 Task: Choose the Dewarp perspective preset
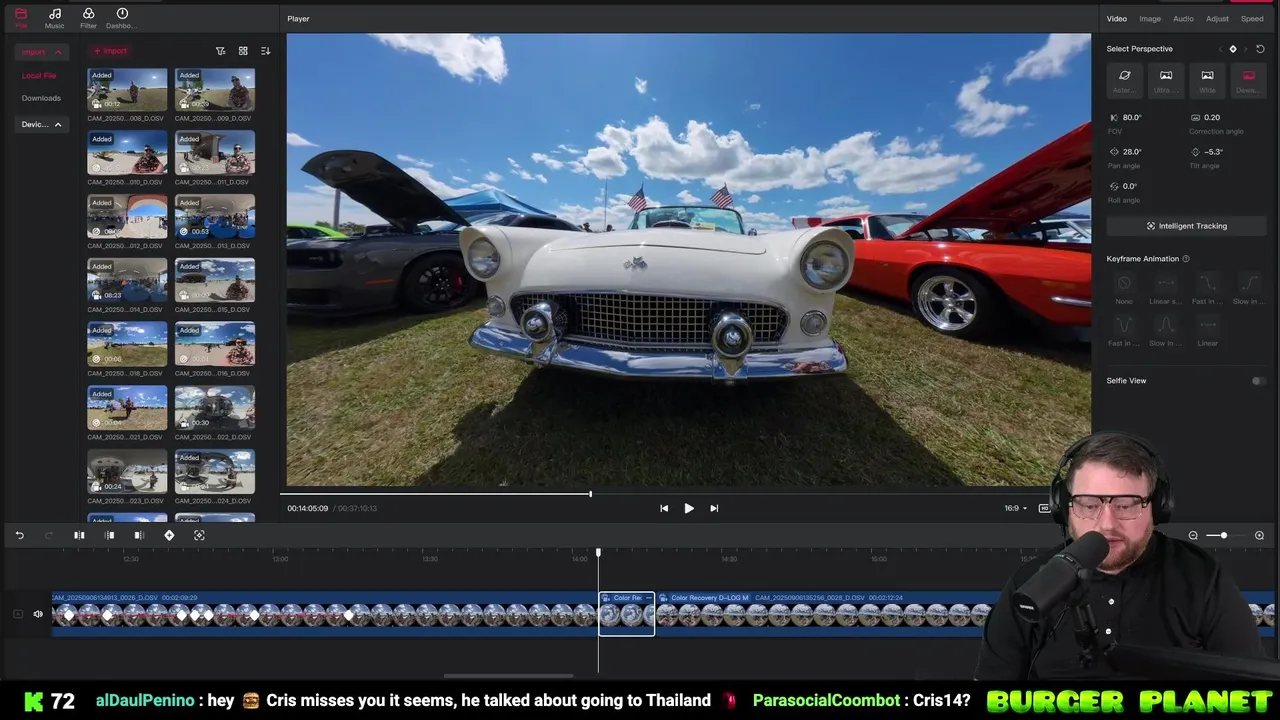[1248, 80]
